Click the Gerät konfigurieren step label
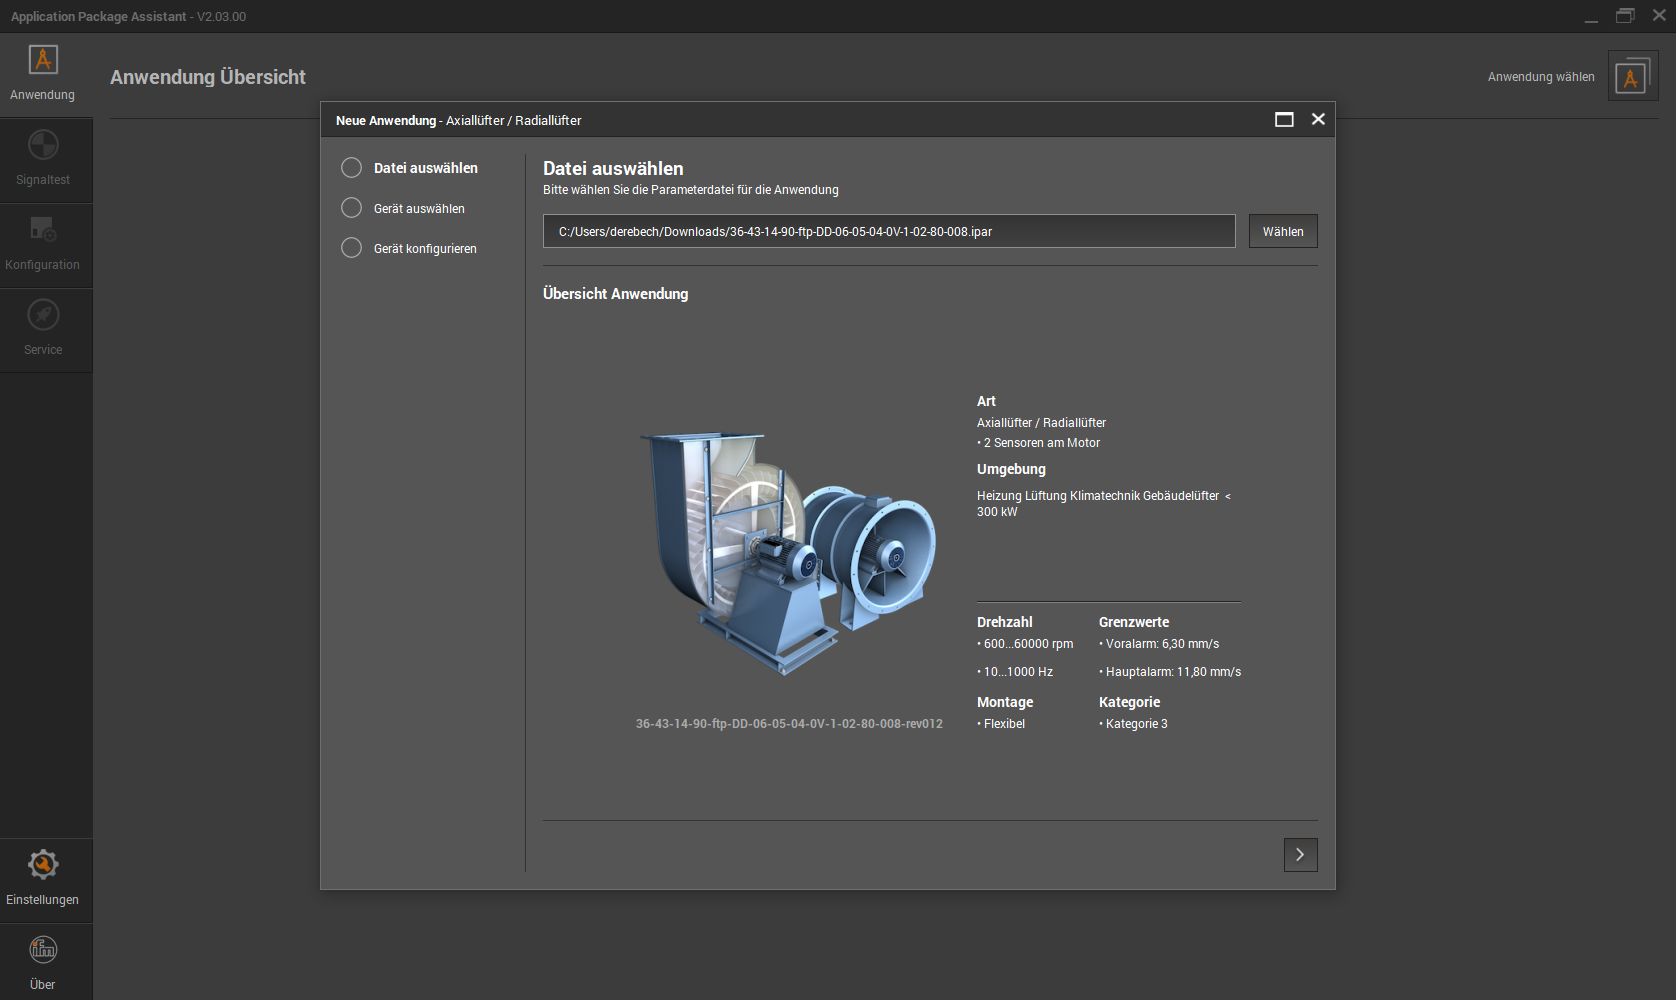 pyautogui.click(x=425, y=249)
